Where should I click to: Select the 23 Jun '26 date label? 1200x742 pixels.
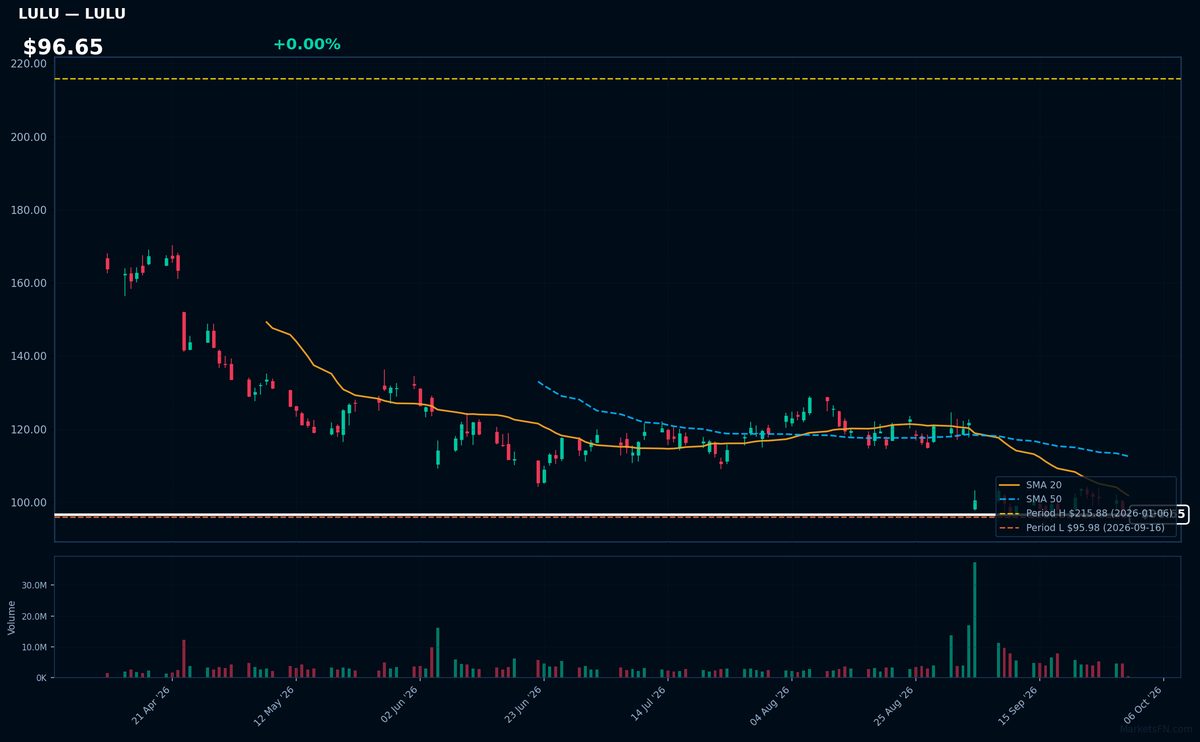click(523, 705)
